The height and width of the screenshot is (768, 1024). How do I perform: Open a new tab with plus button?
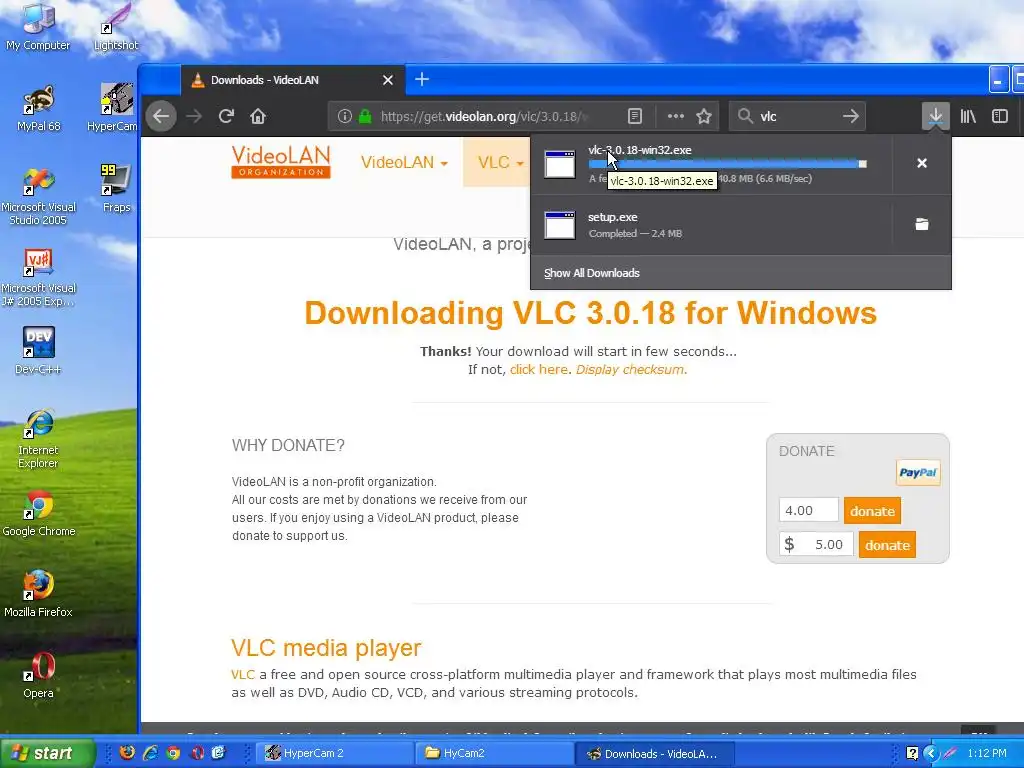422,80
